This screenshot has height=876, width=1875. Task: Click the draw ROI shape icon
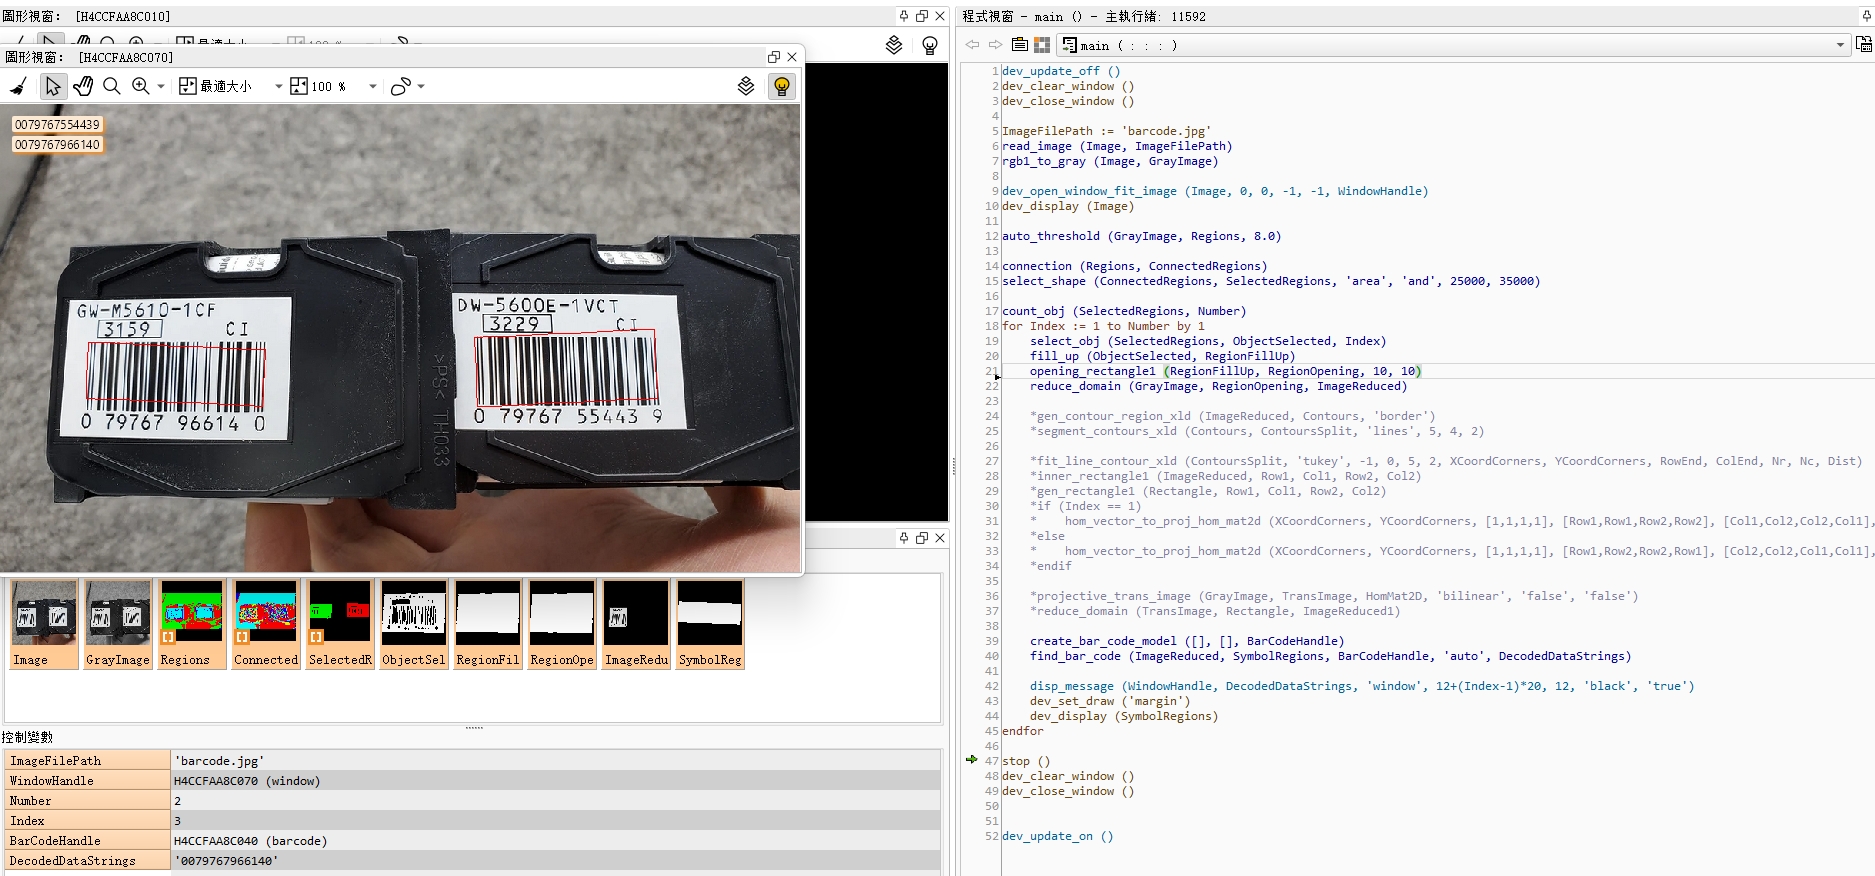tap(400, 87)
